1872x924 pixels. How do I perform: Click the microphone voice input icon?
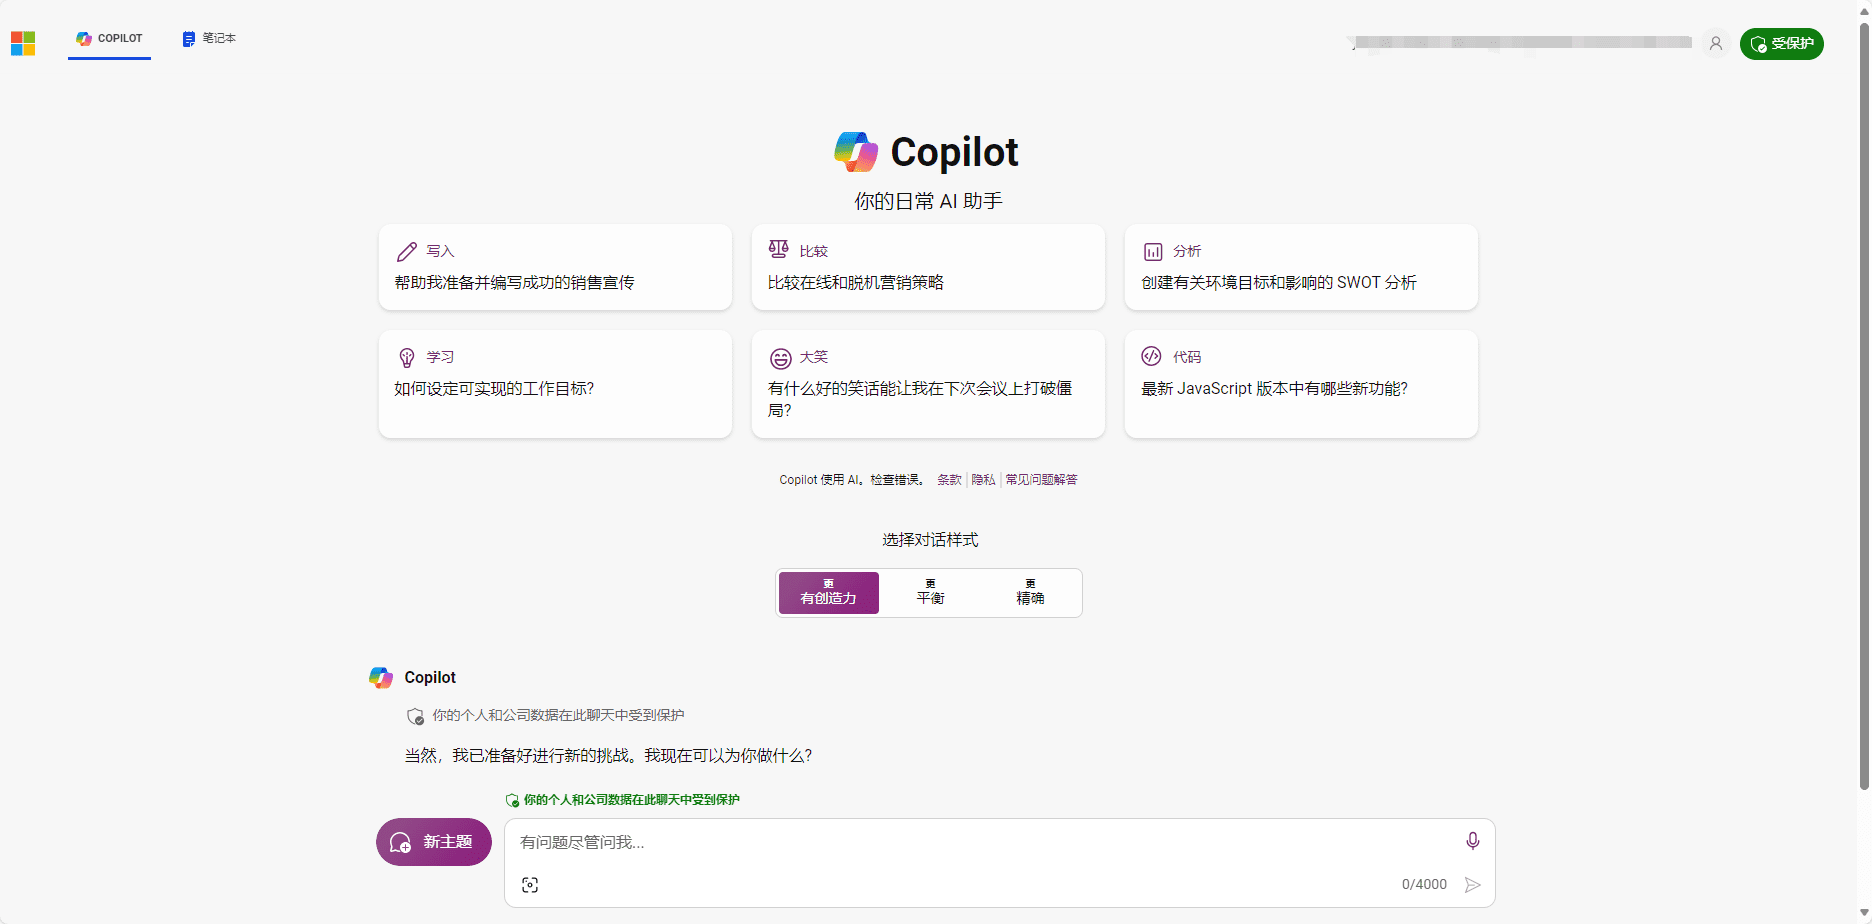[1473, 841]
